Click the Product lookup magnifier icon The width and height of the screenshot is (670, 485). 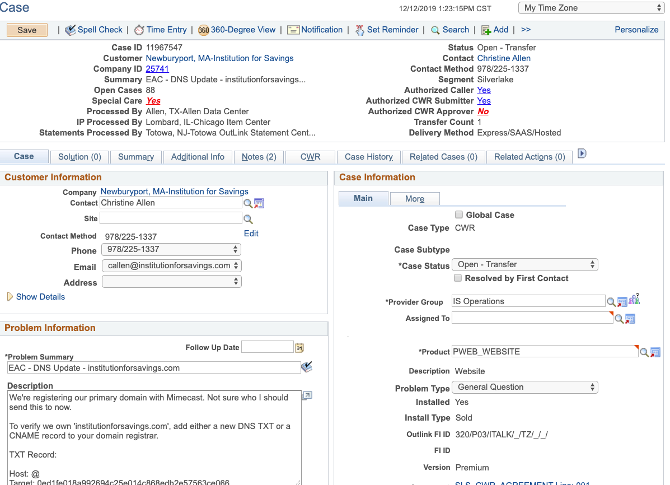coord(643,352)
